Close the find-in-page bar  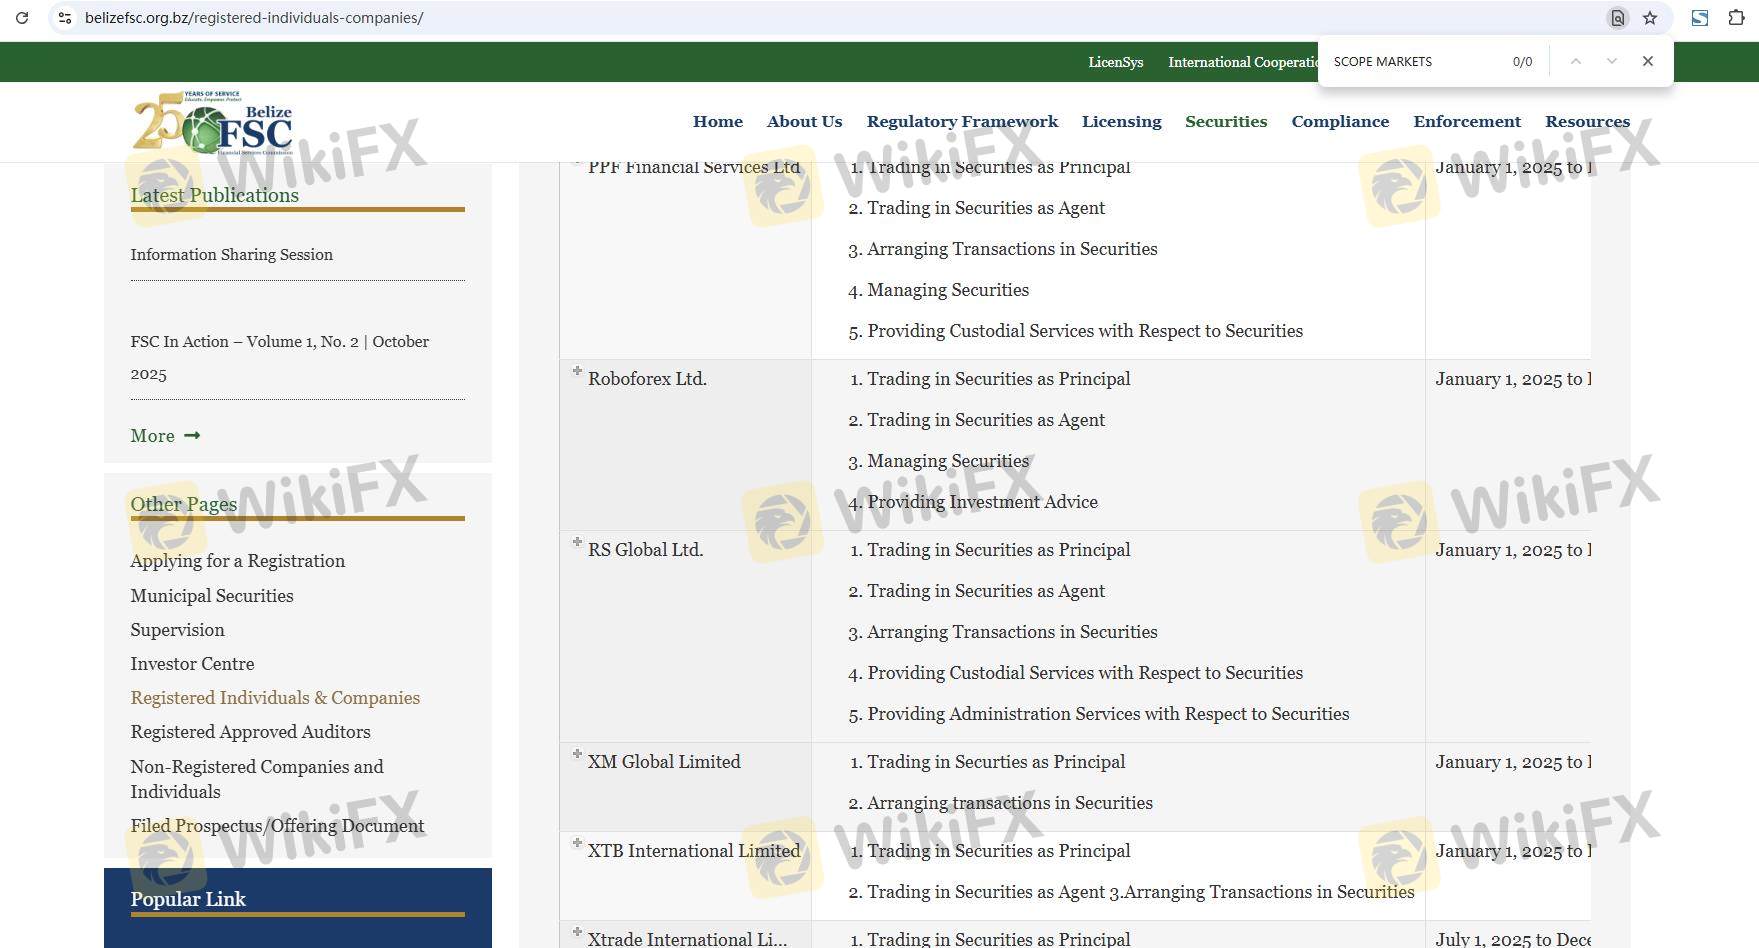1648,61
